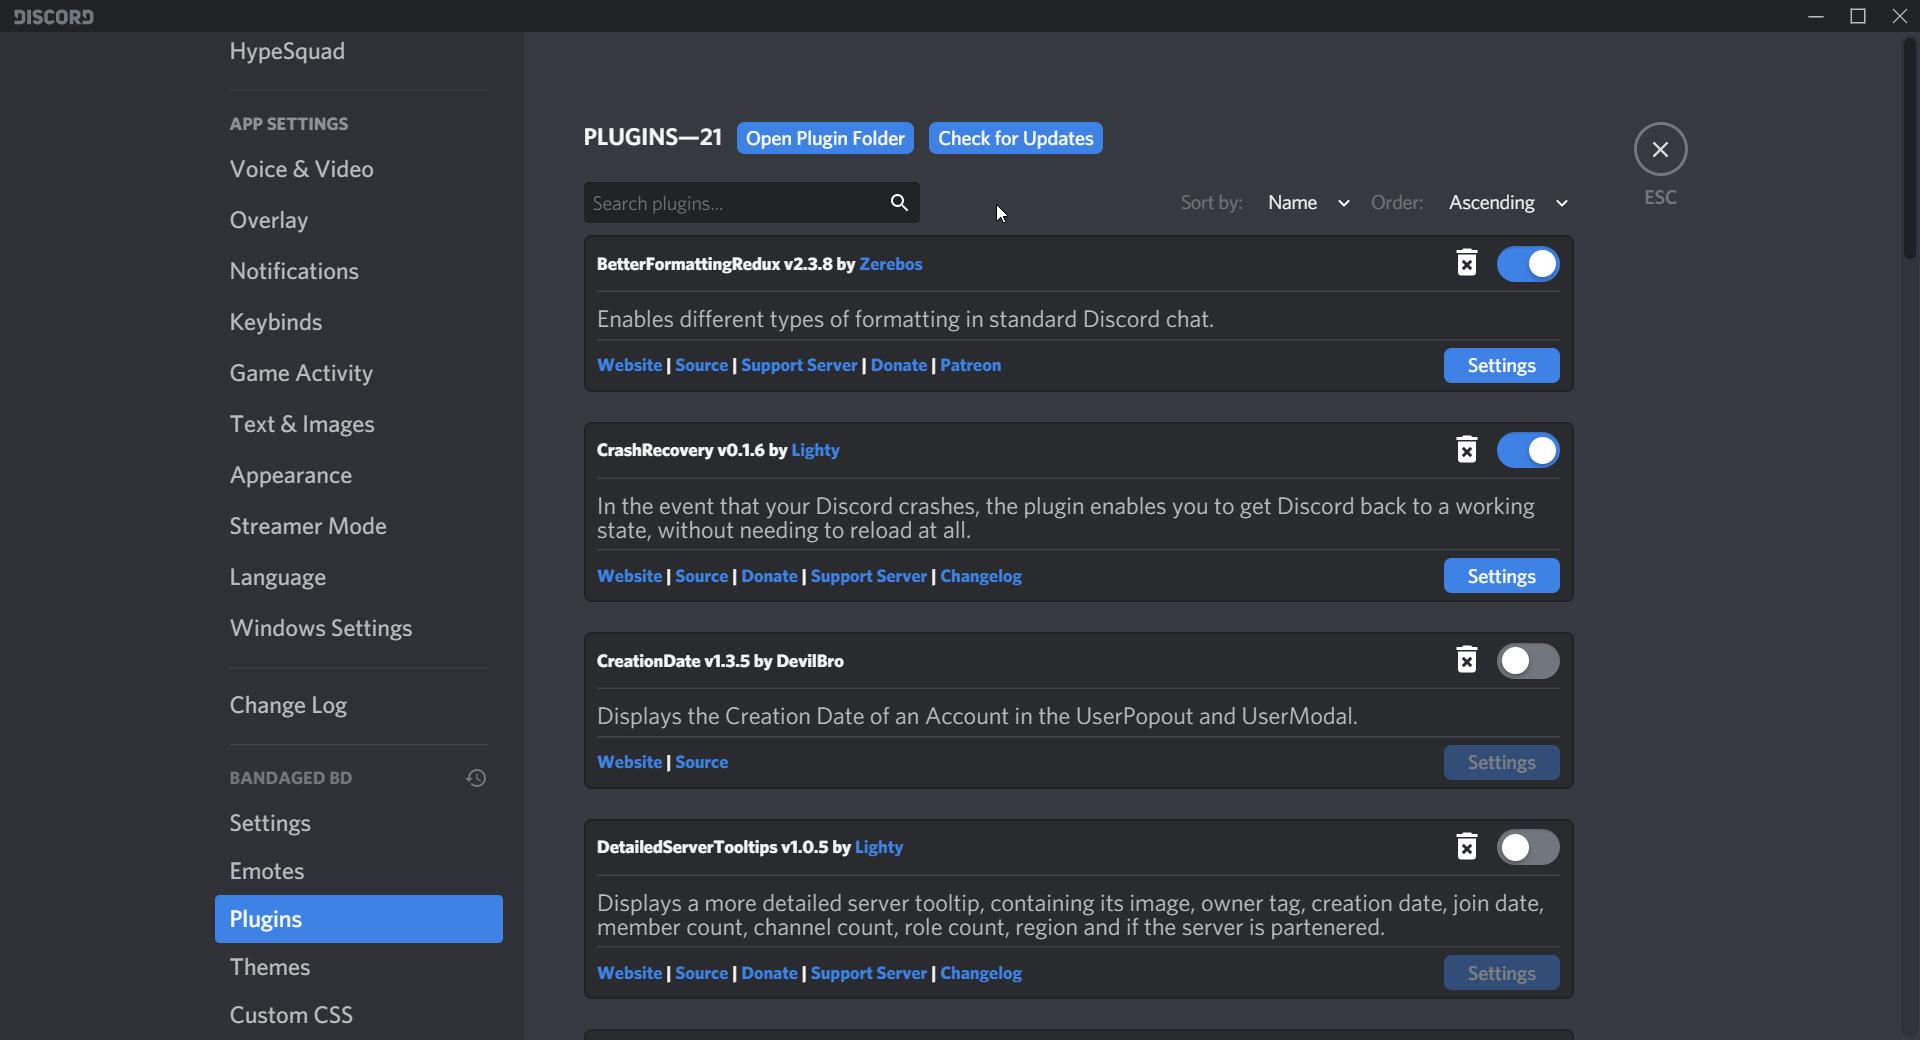Open BetterFormattingRedux Website link
This screenshot has height=1040, width=1920.
[629, 365]
